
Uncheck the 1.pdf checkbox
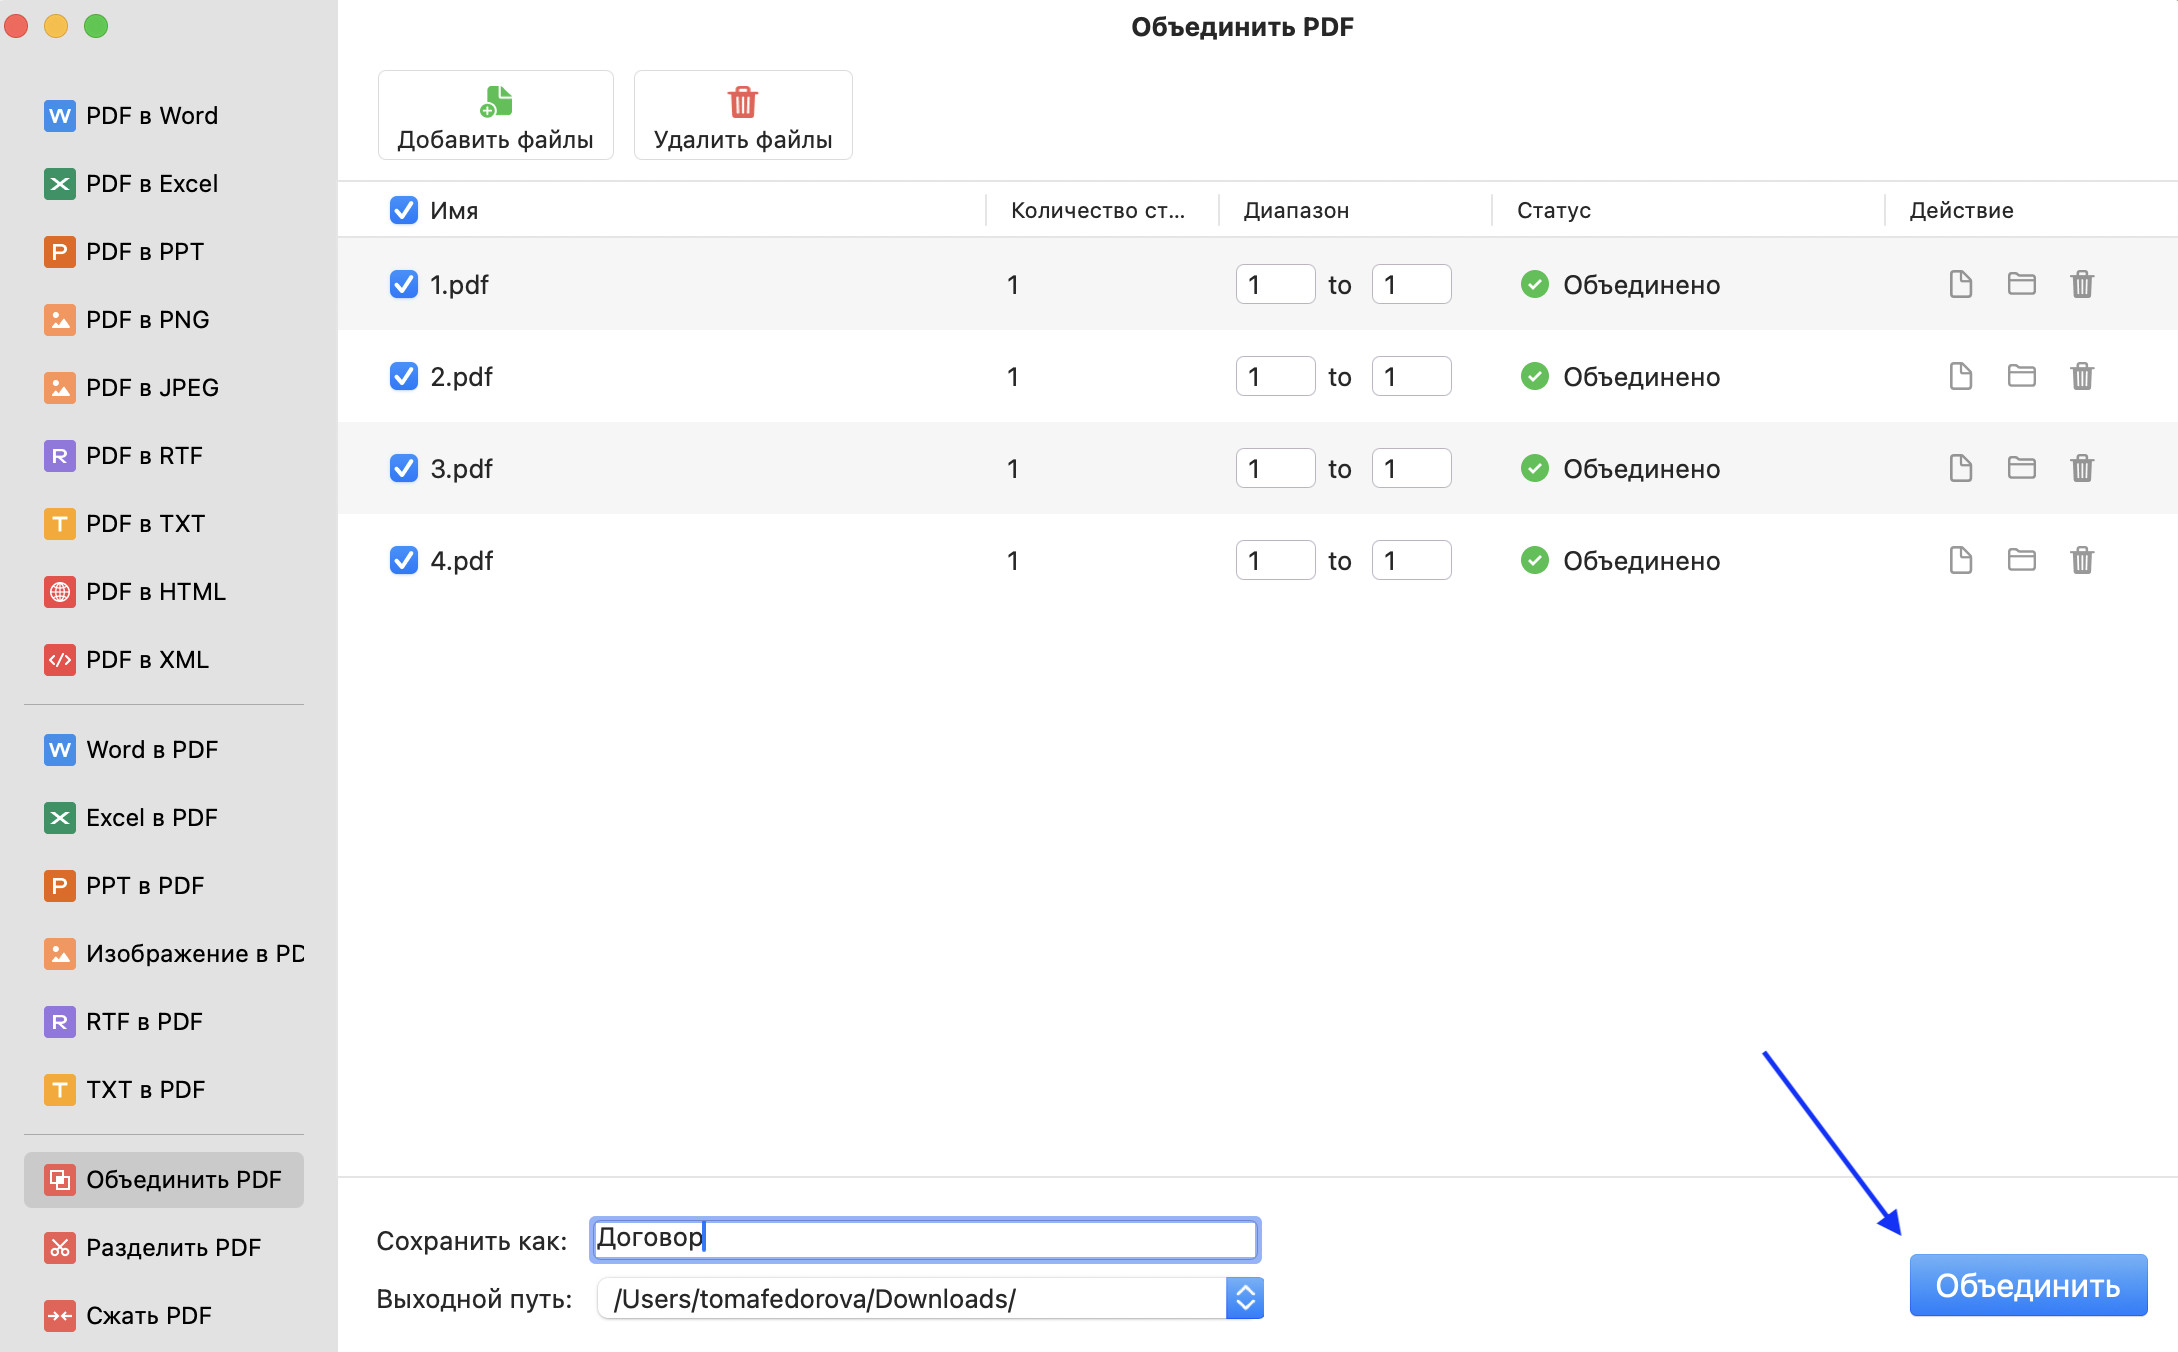[x=403, y=285]
